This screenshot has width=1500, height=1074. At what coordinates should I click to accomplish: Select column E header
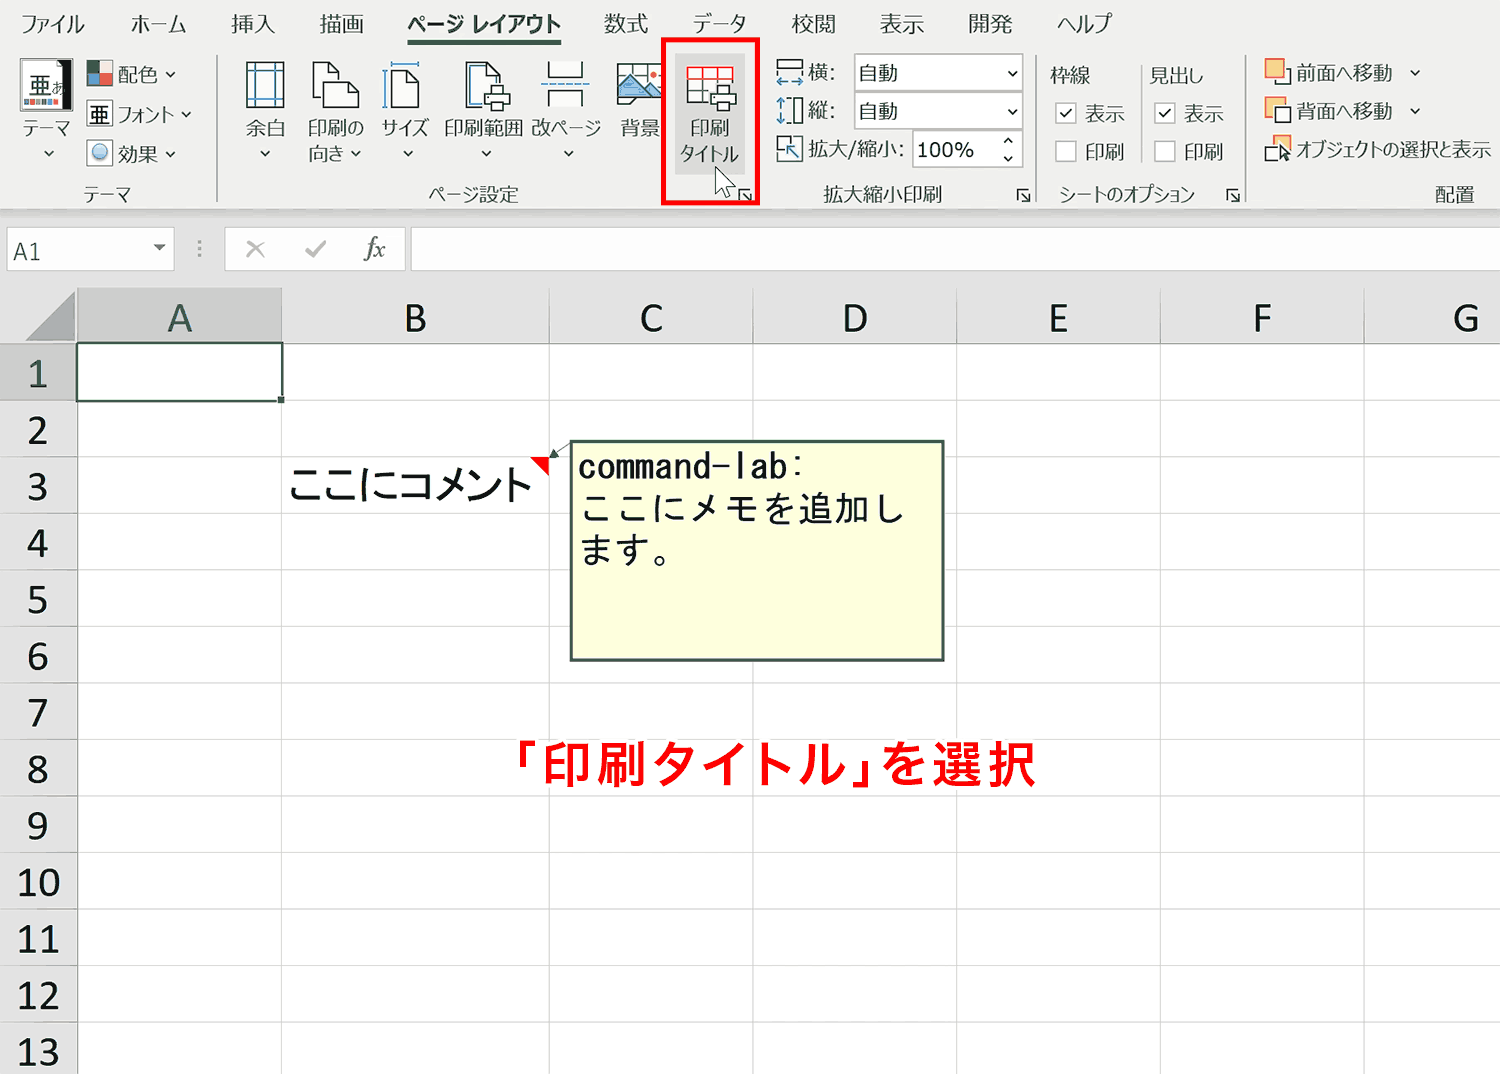(x=1058, y=317)
